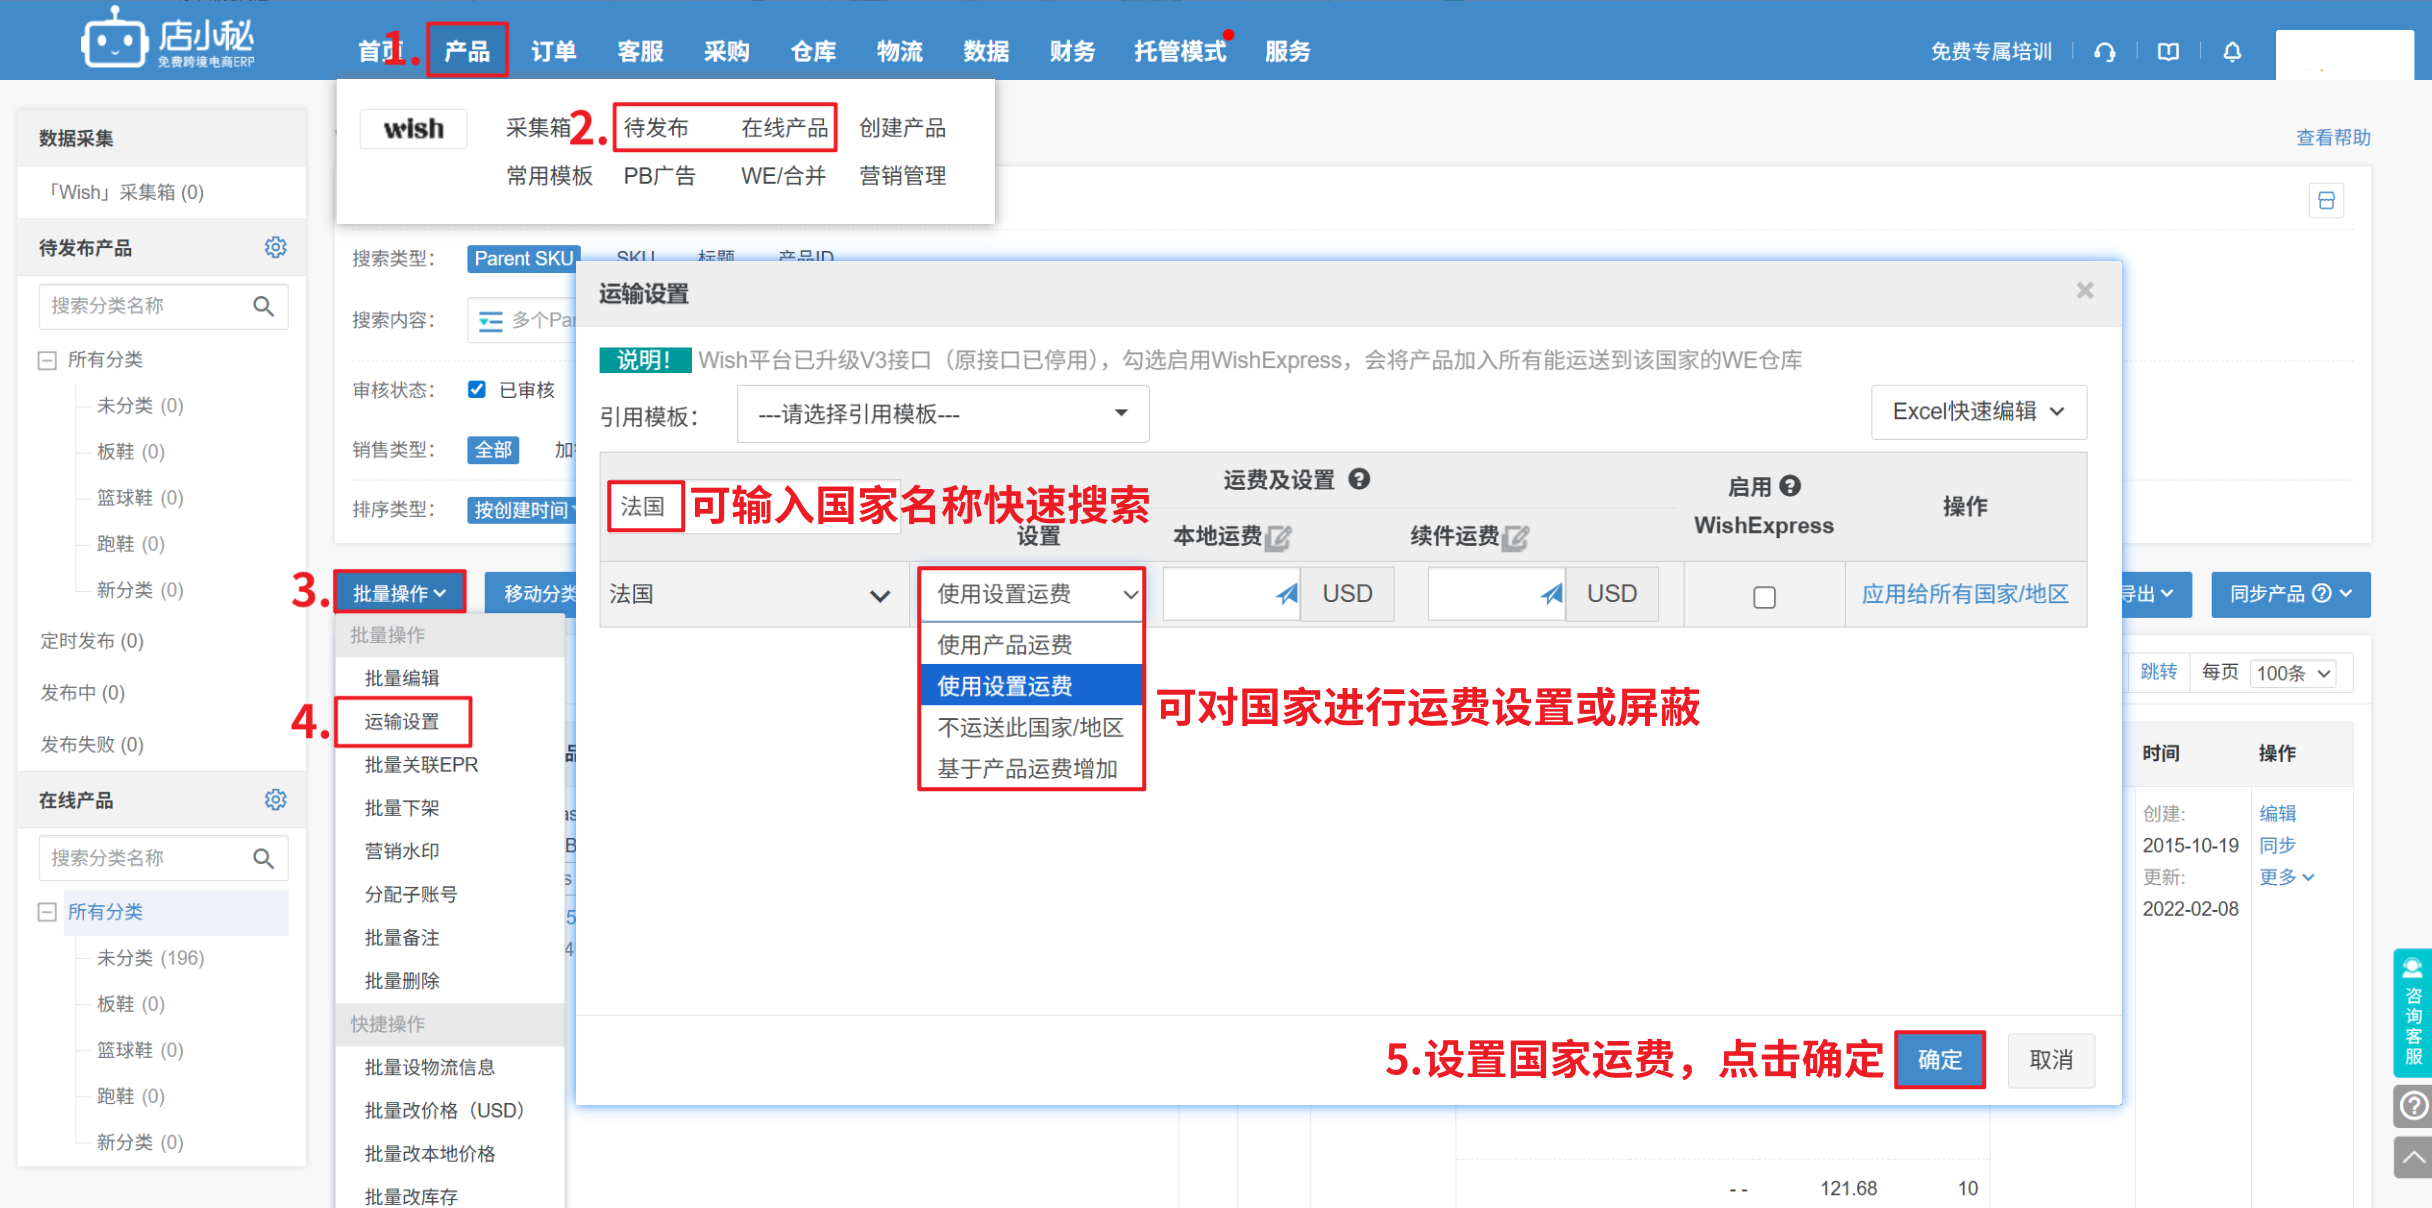Toggle the 已审核 checkbox

coord(477,389)
